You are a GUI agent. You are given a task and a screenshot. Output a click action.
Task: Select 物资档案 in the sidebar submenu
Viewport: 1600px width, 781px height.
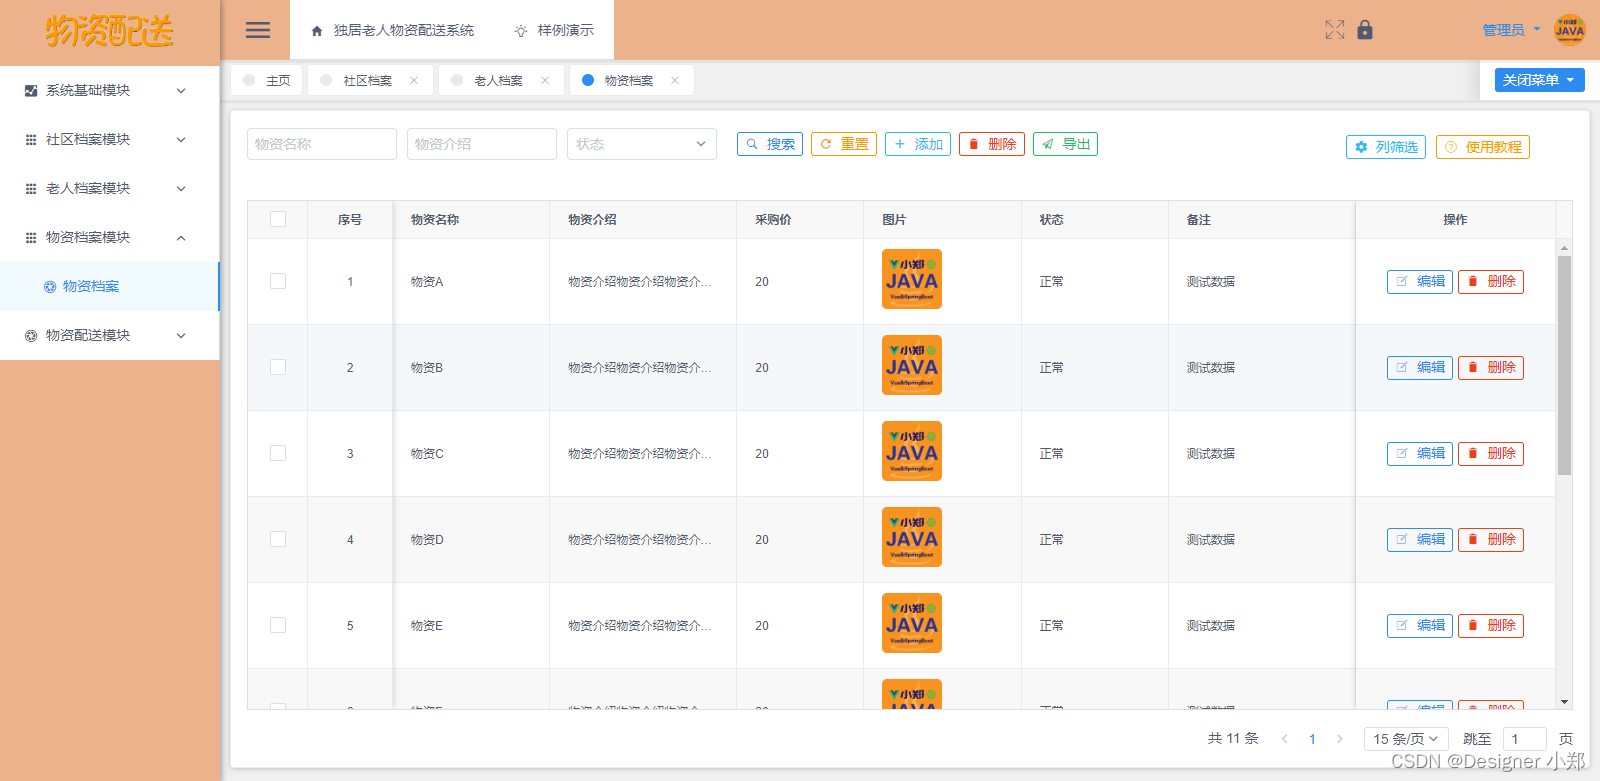point(109,287)
